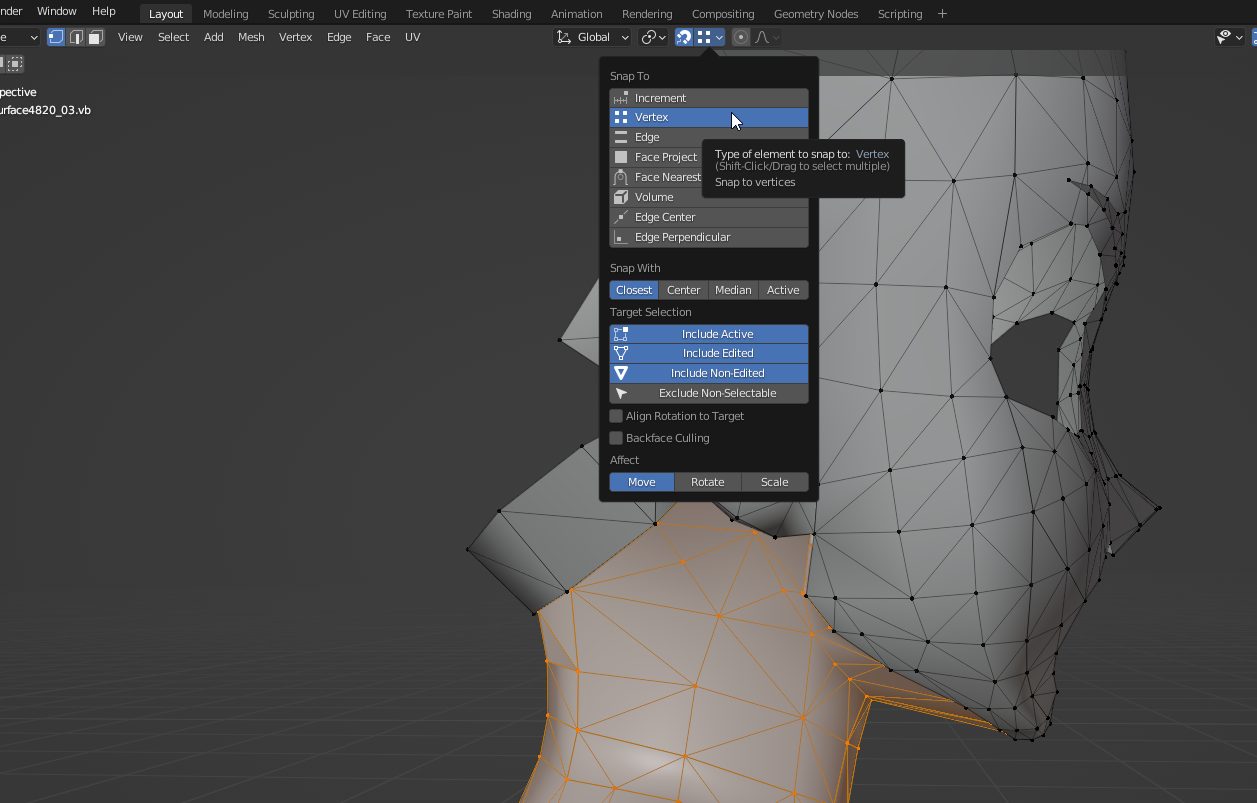Open the Mesh menu
The width and height of the screenshot is (1257, 803).
coord(251,37)
